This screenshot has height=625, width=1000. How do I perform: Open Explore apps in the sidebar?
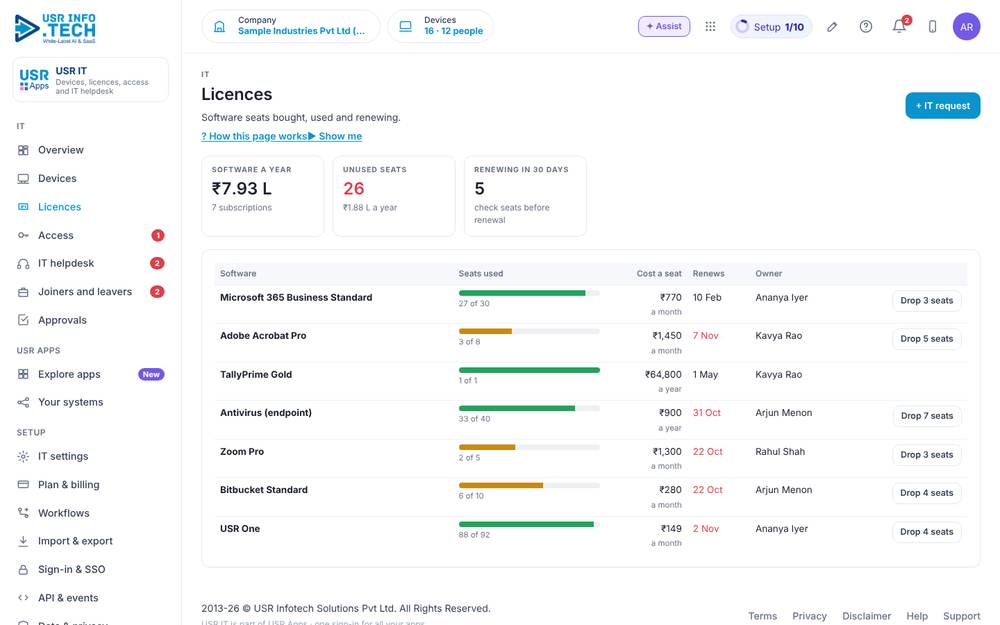(x=91, y=374)
